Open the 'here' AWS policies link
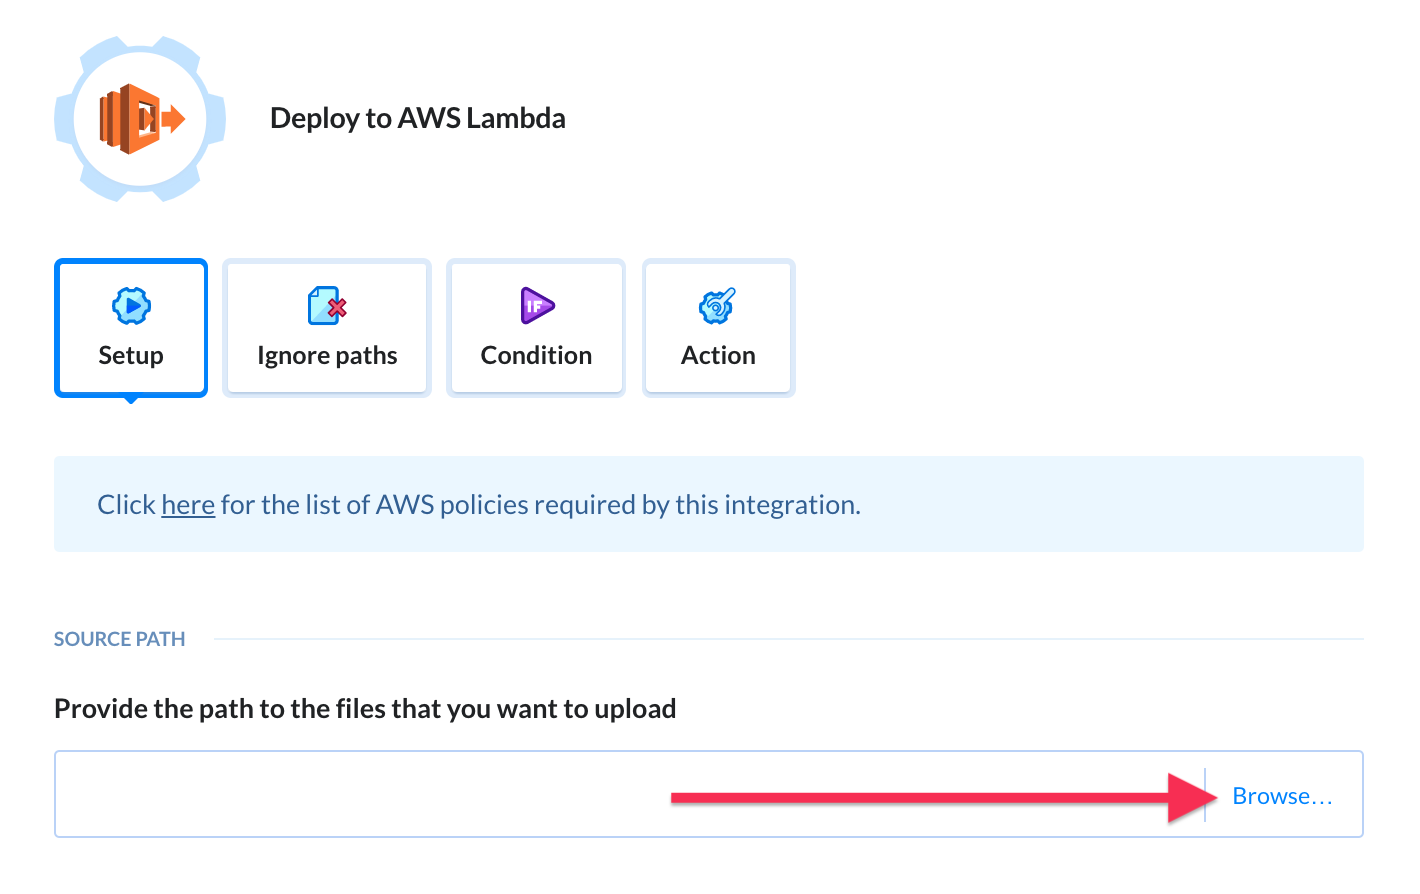 (188, 505)
